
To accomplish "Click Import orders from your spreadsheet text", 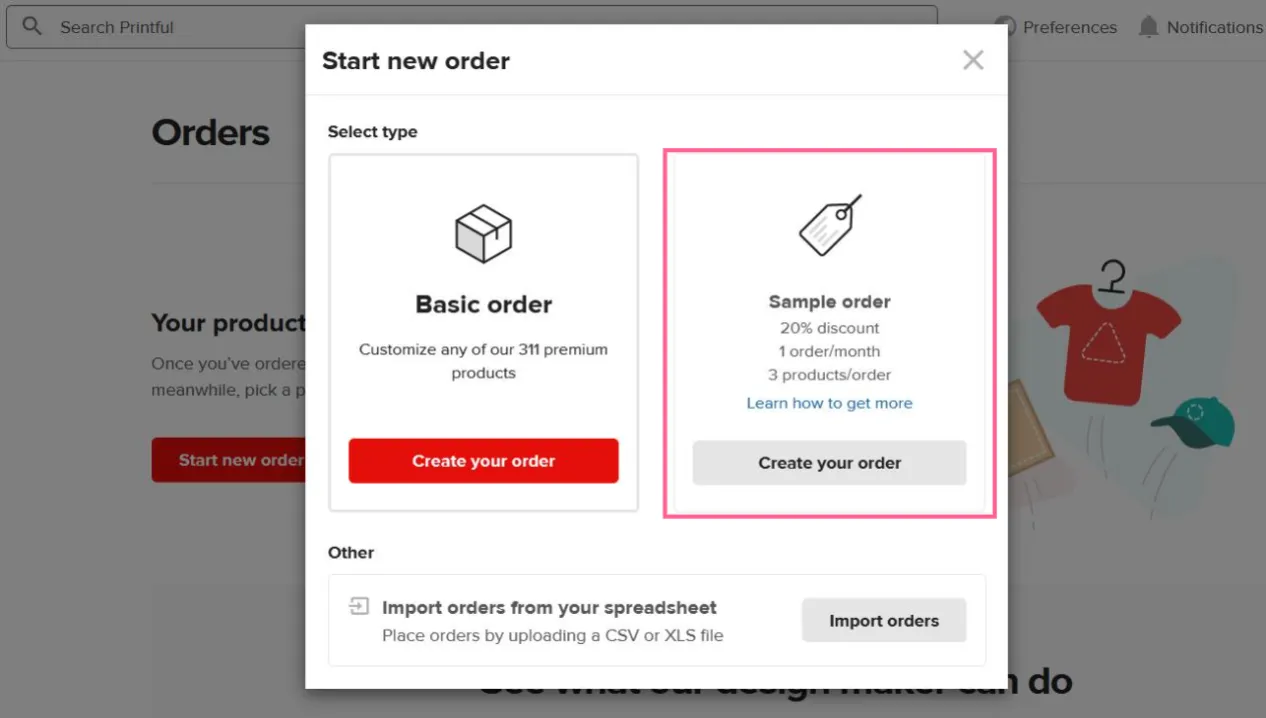I will tap(549, 607).
